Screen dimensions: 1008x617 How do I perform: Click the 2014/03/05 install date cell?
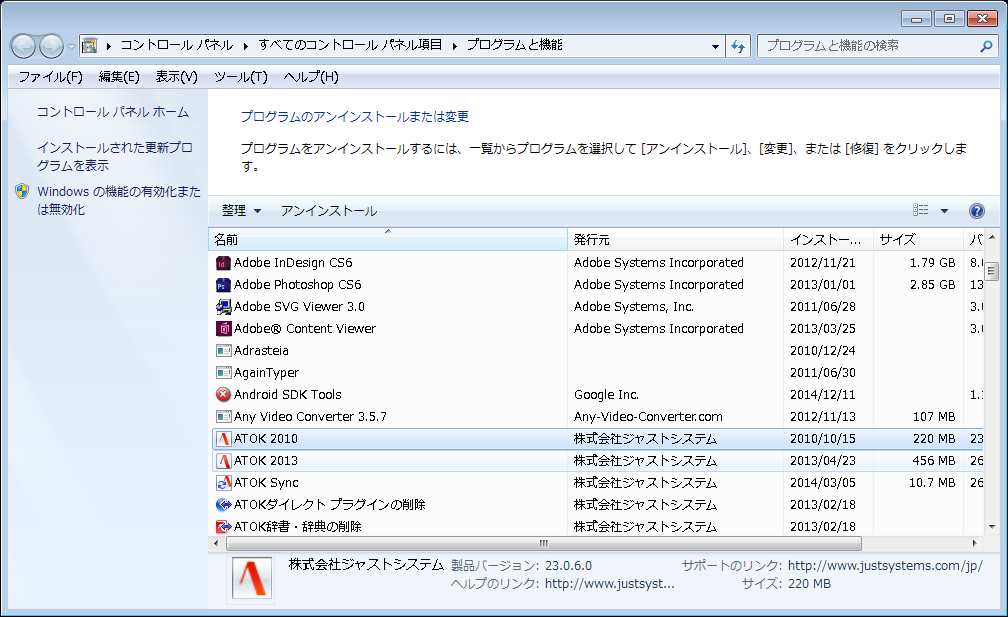[823, 483]
